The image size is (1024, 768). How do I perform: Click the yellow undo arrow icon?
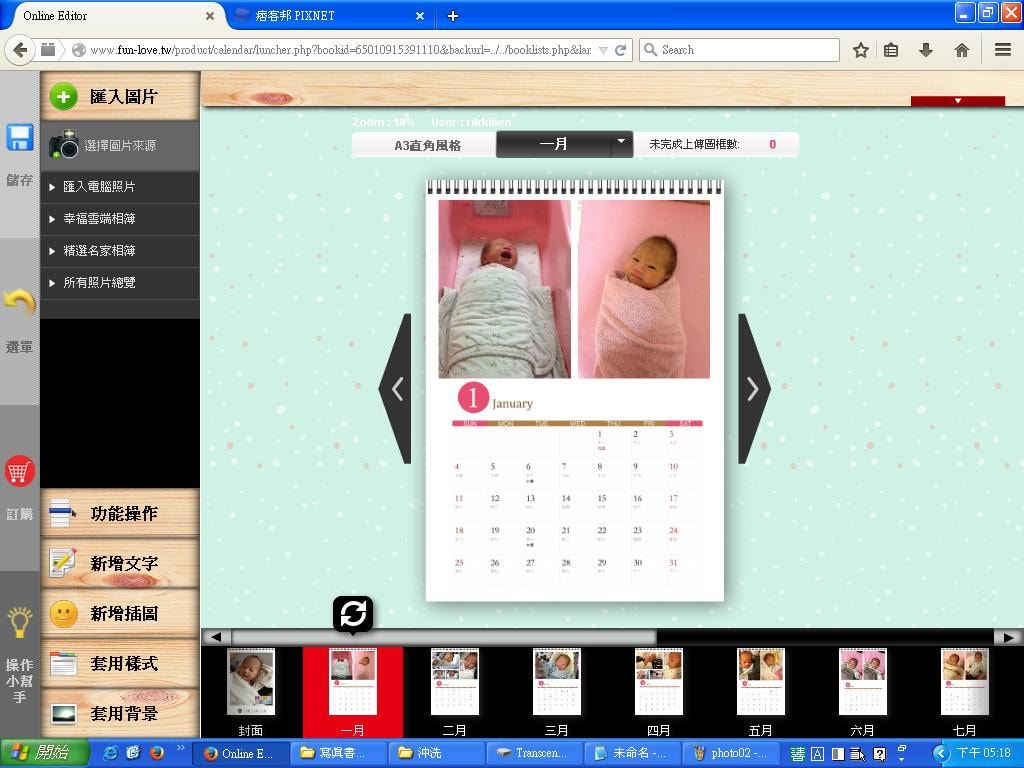click(x=19, y=302)
